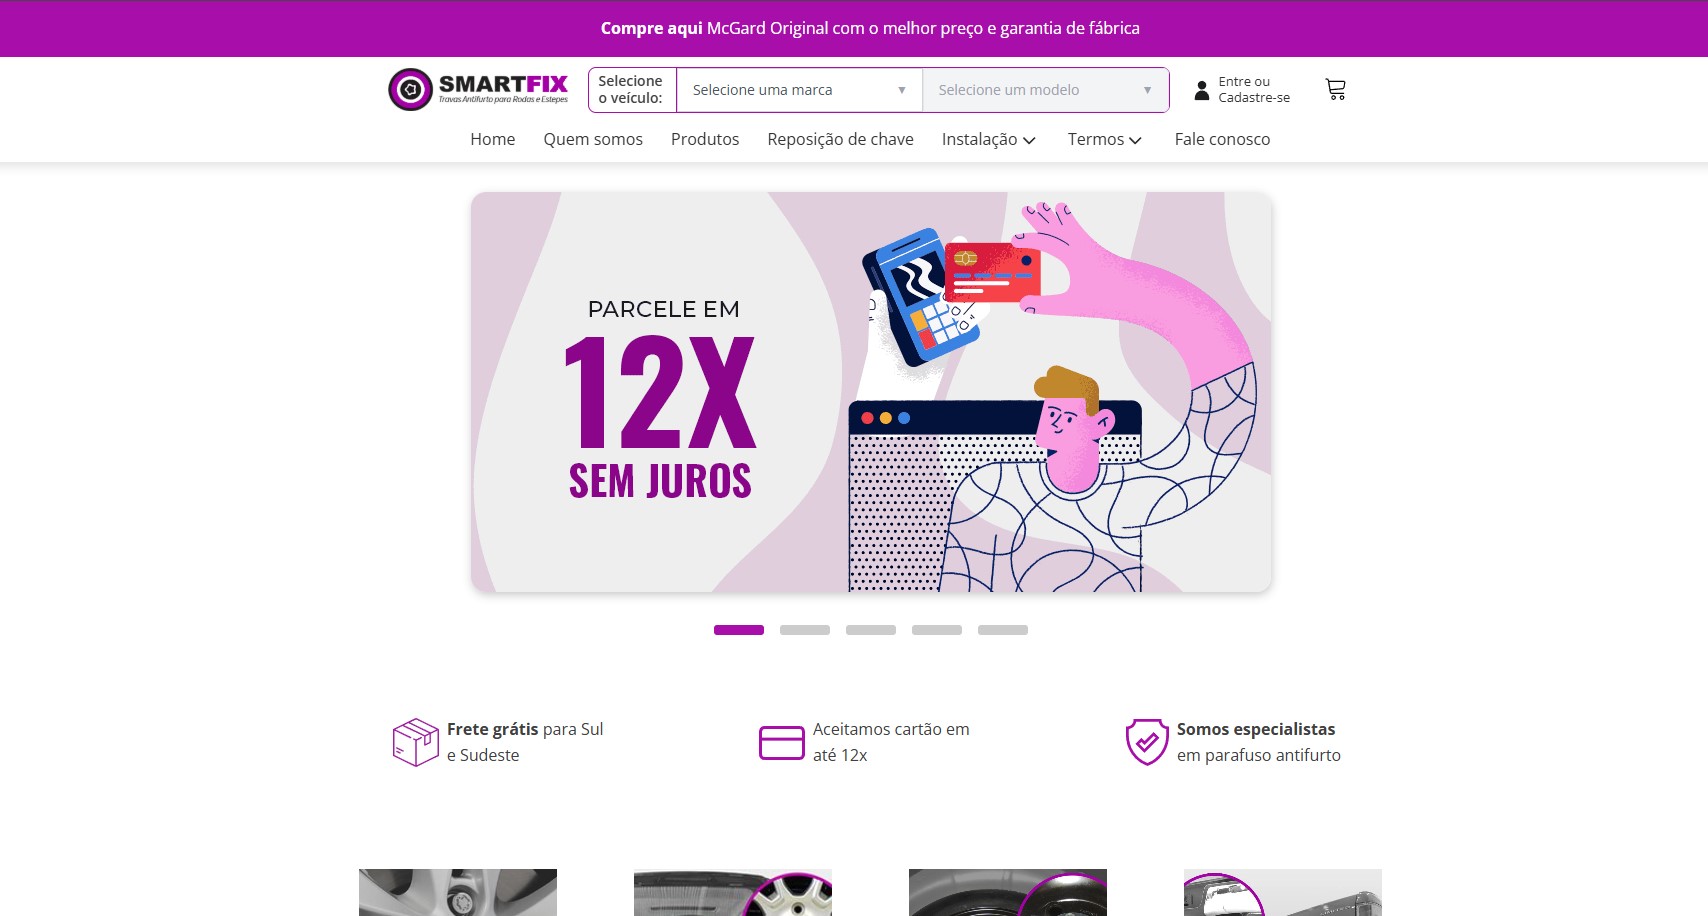Screen dimensions: 1708x916
Task: Click the SmartFix logo
Action: [x=478, y=89]
